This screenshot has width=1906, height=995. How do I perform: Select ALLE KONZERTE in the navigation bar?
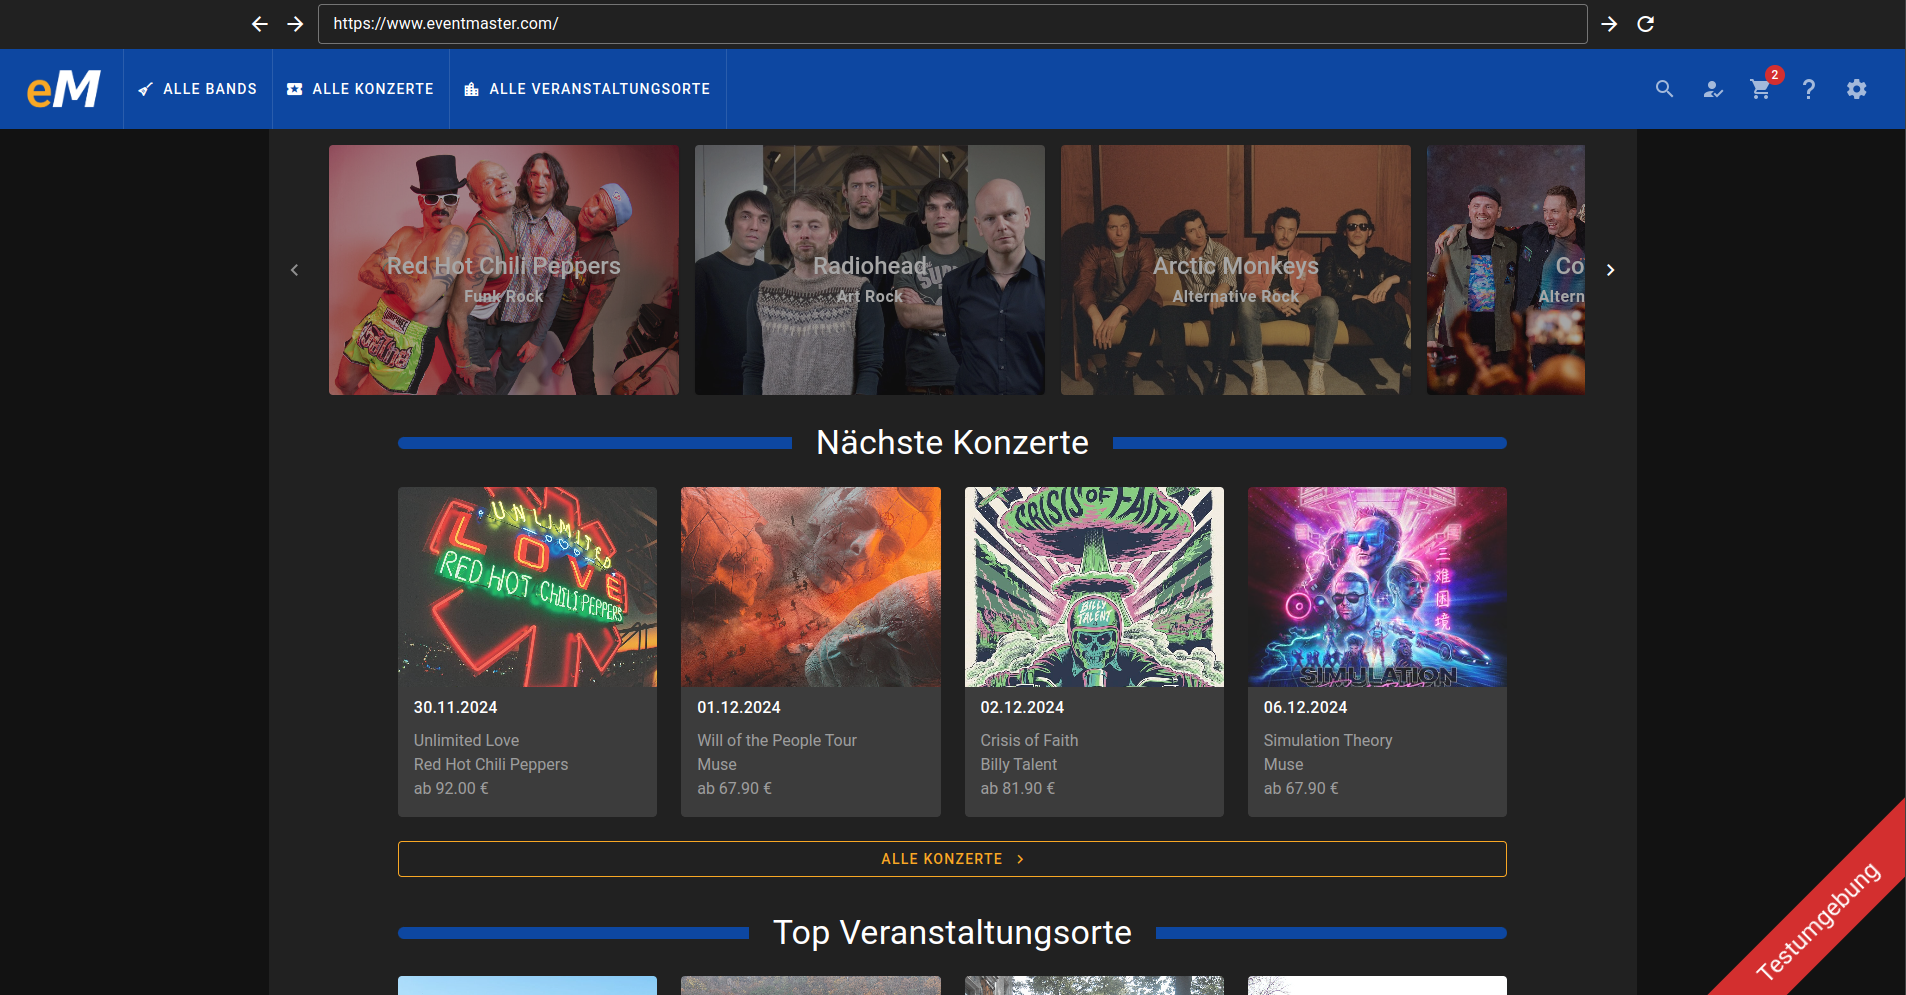[x=360, y=89]
